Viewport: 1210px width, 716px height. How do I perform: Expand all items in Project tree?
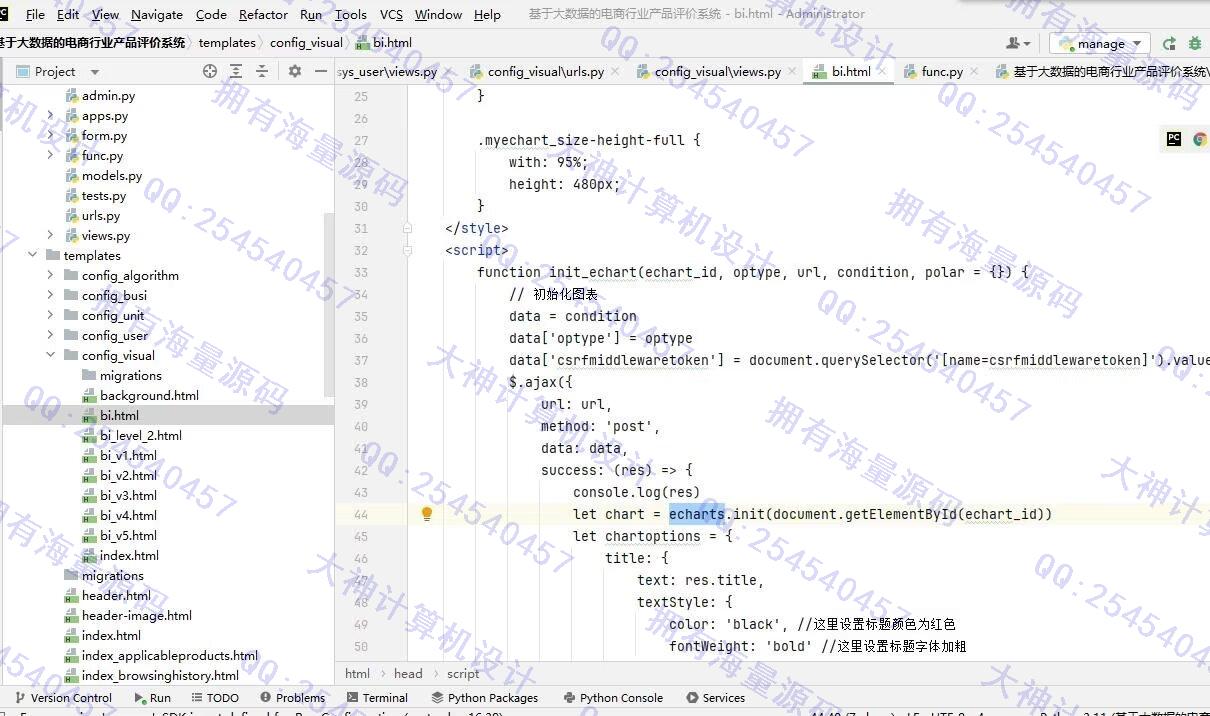[236, 71]
